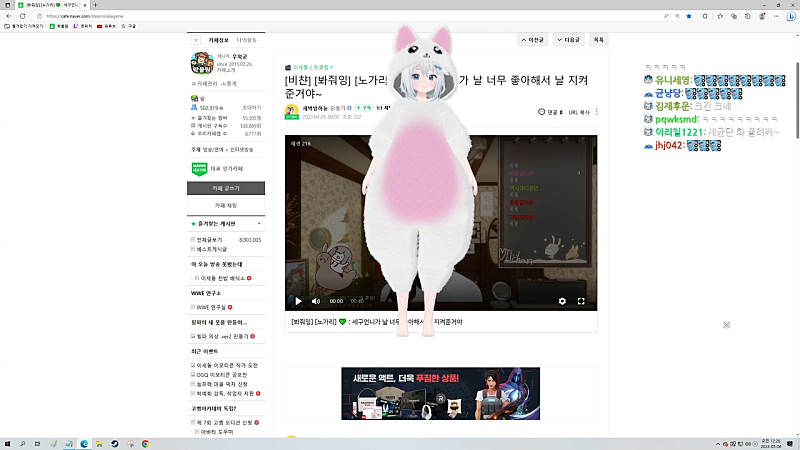Open the taskbar search icon

pos(22,444)
